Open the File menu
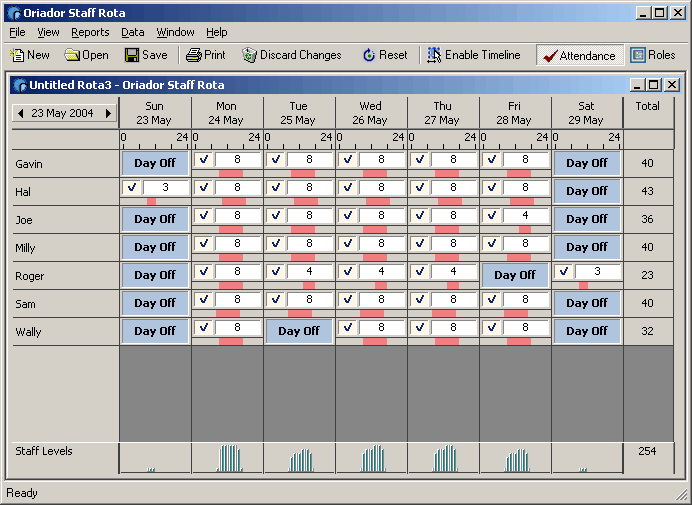Screen dimensions: 692x505 17,32
